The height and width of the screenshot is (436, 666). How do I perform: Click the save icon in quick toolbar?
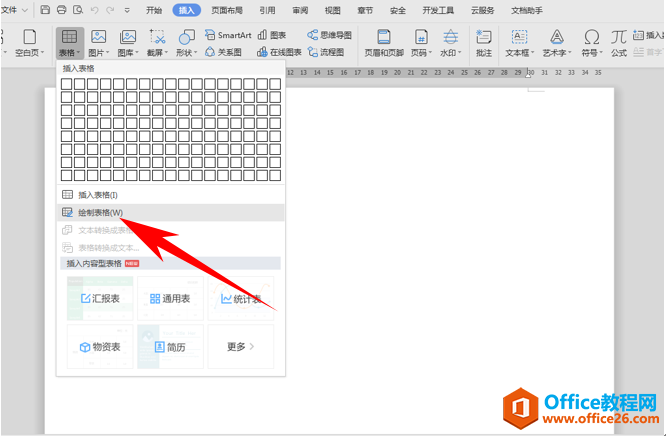tap(45, 10)
